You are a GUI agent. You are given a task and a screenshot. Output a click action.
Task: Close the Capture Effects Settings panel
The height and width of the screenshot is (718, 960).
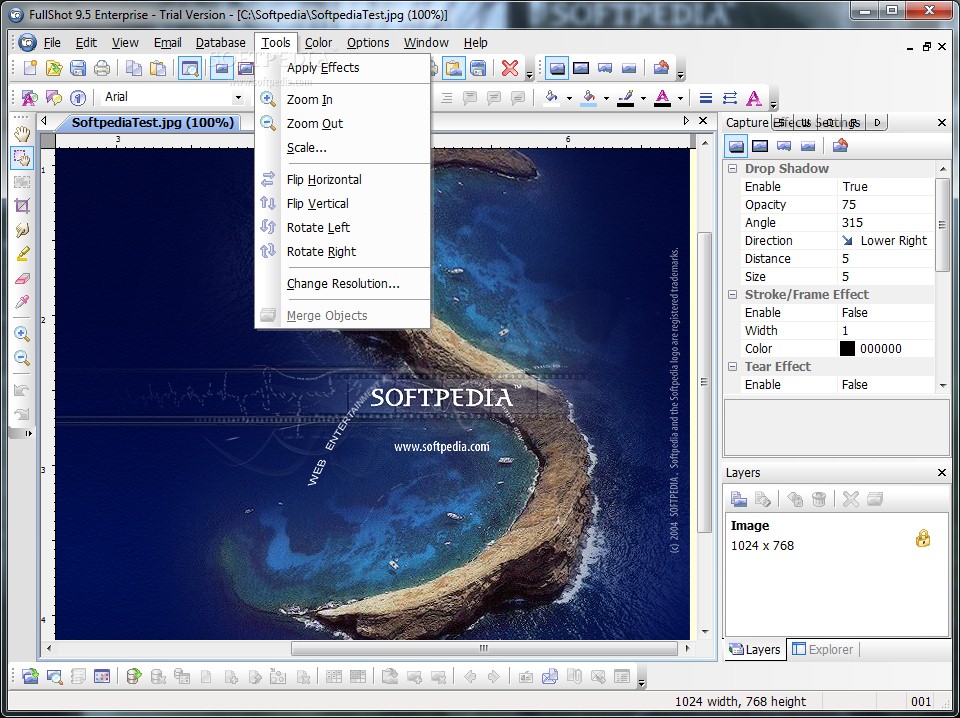942,123
